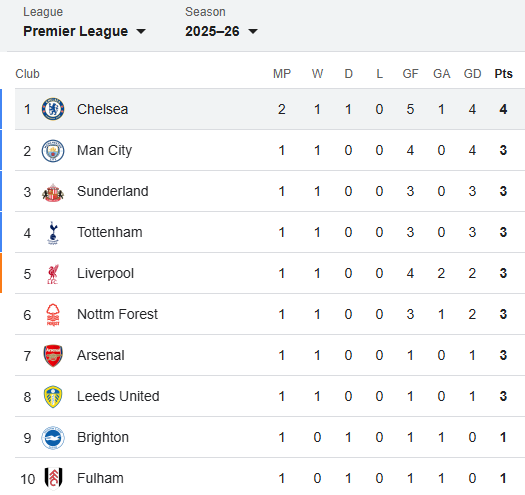The height and width of the screenshot is (495, 525).
Task: Click the Arsenal cannon crest
Action: pyautogui.click(x=53, y=356)
